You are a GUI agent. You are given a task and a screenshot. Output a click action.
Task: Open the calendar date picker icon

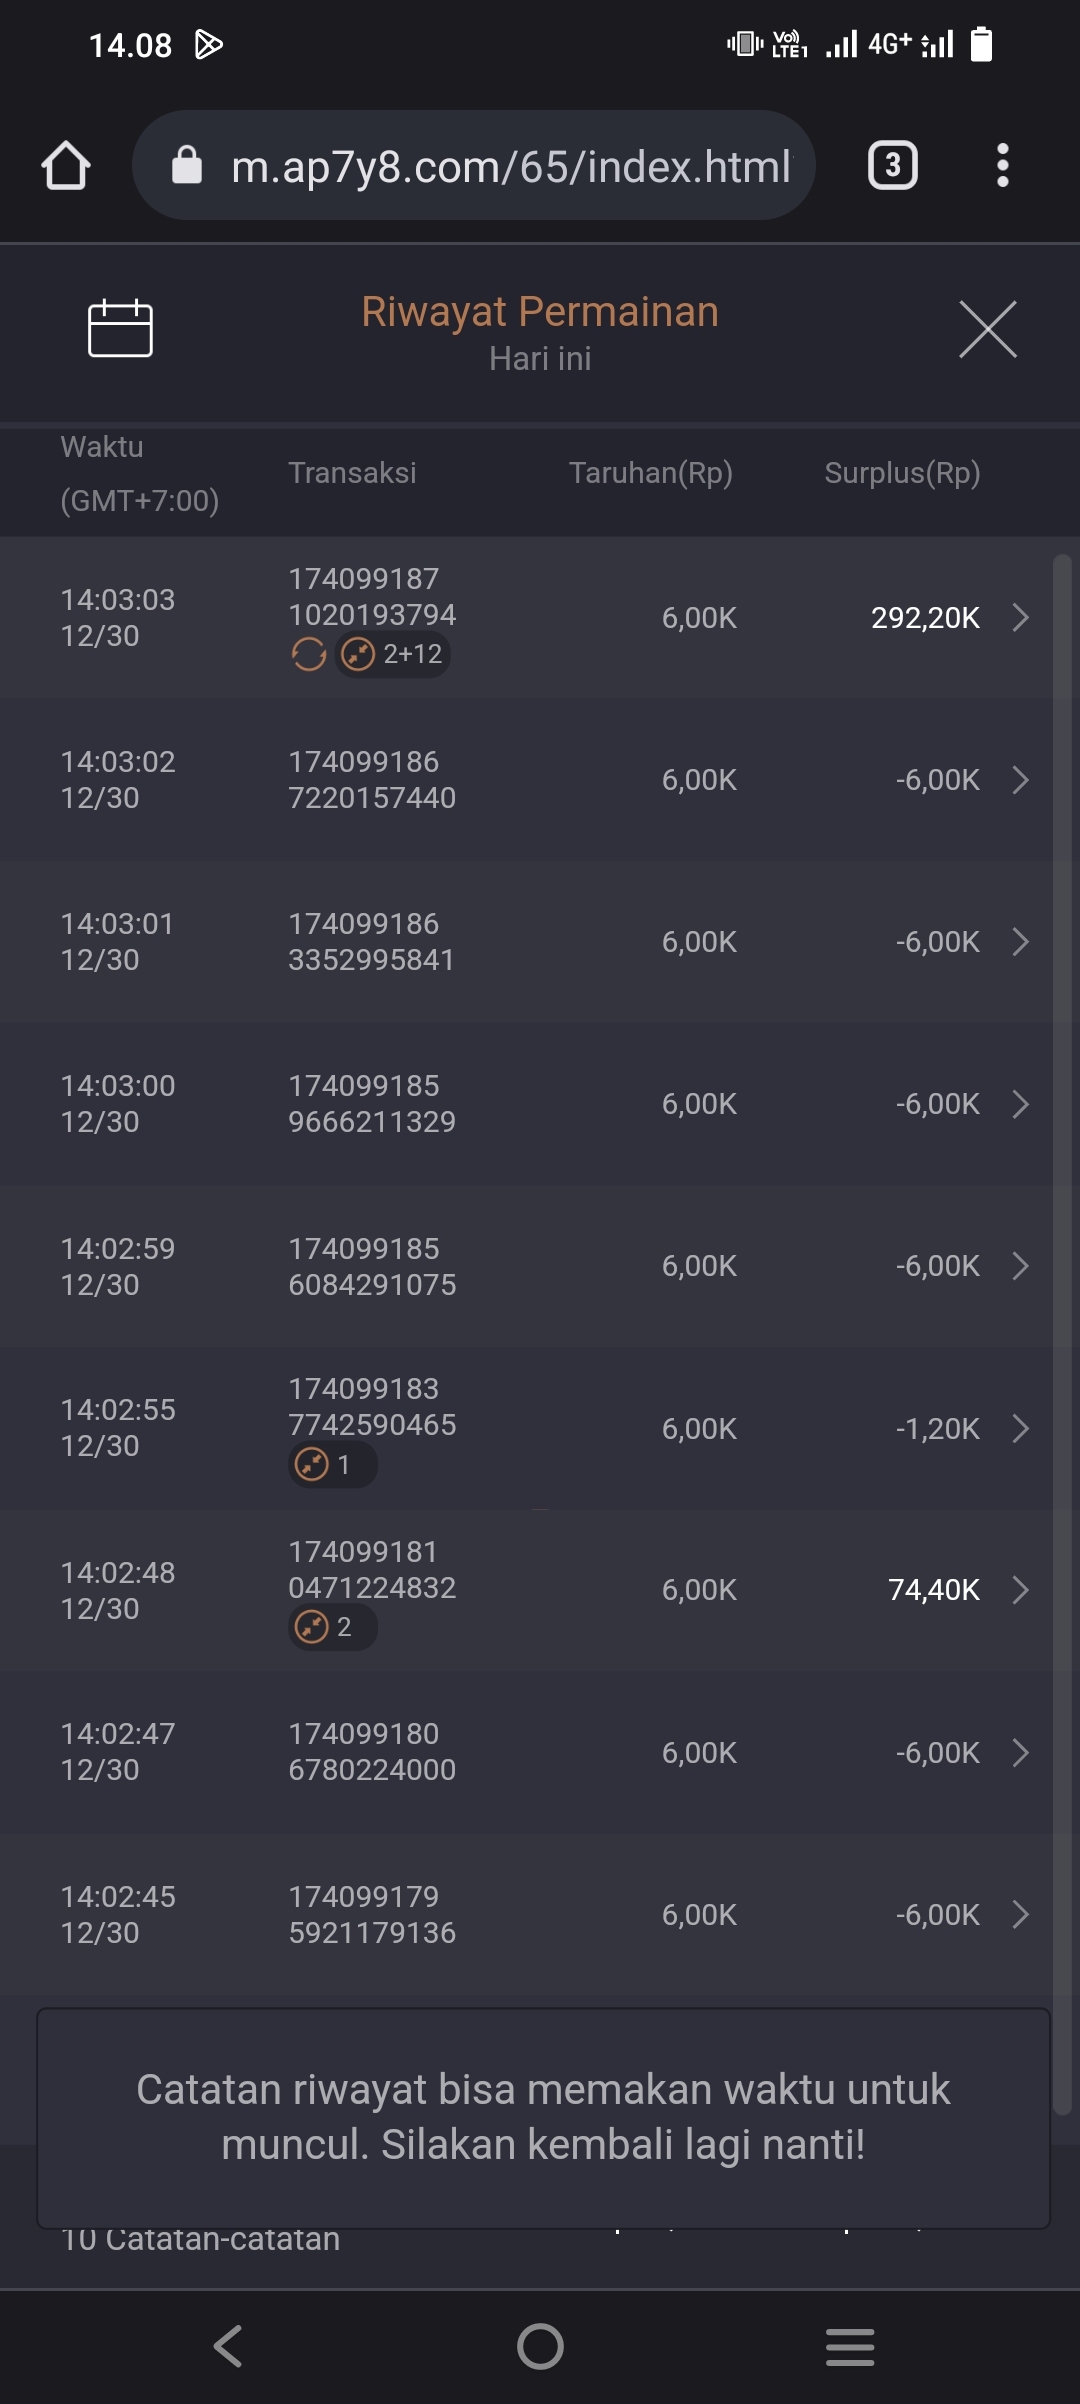[120, 328]
